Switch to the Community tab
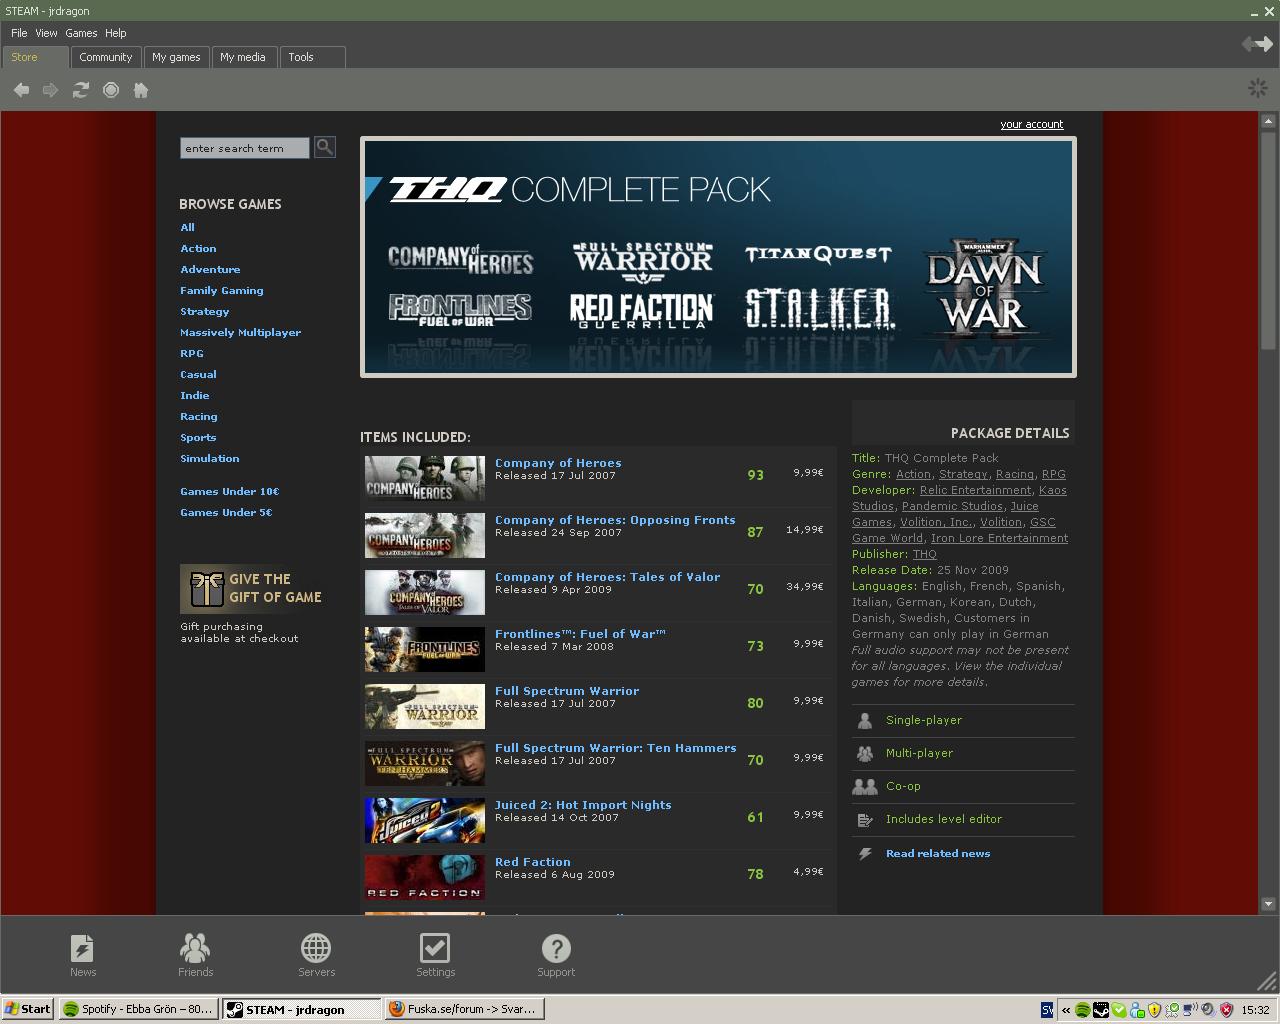 click(x=105, y=57)
